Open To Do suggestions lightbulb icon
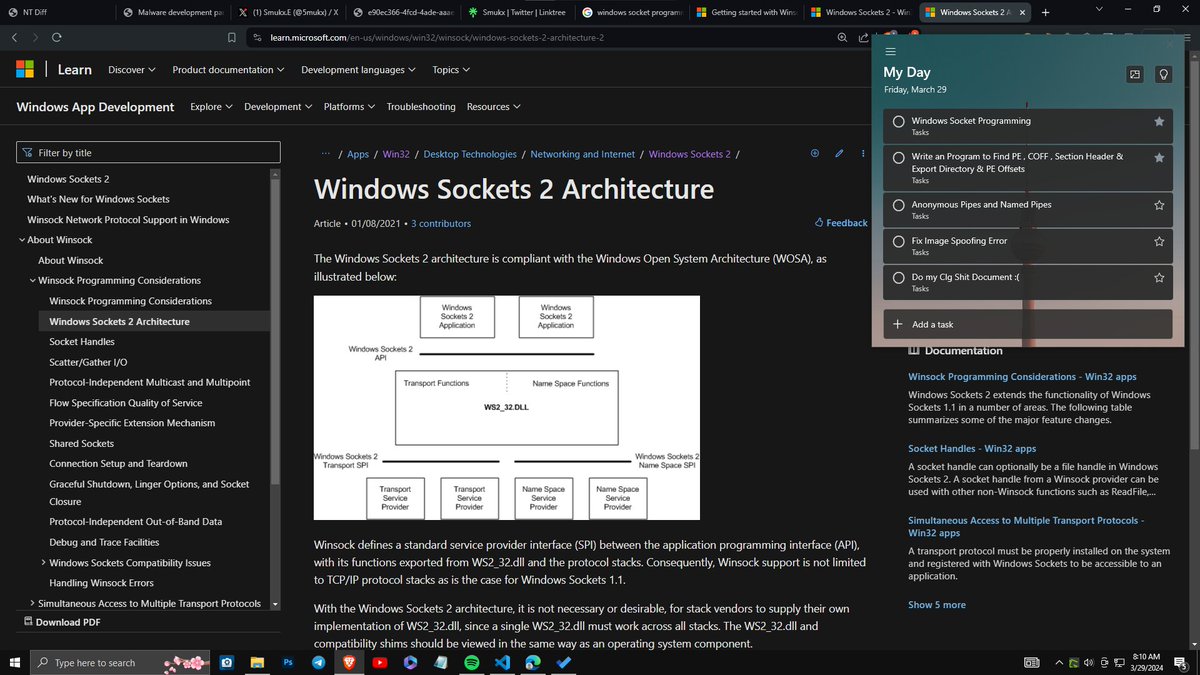This screenshot has width=1200, height=675. coord(1163,74)
